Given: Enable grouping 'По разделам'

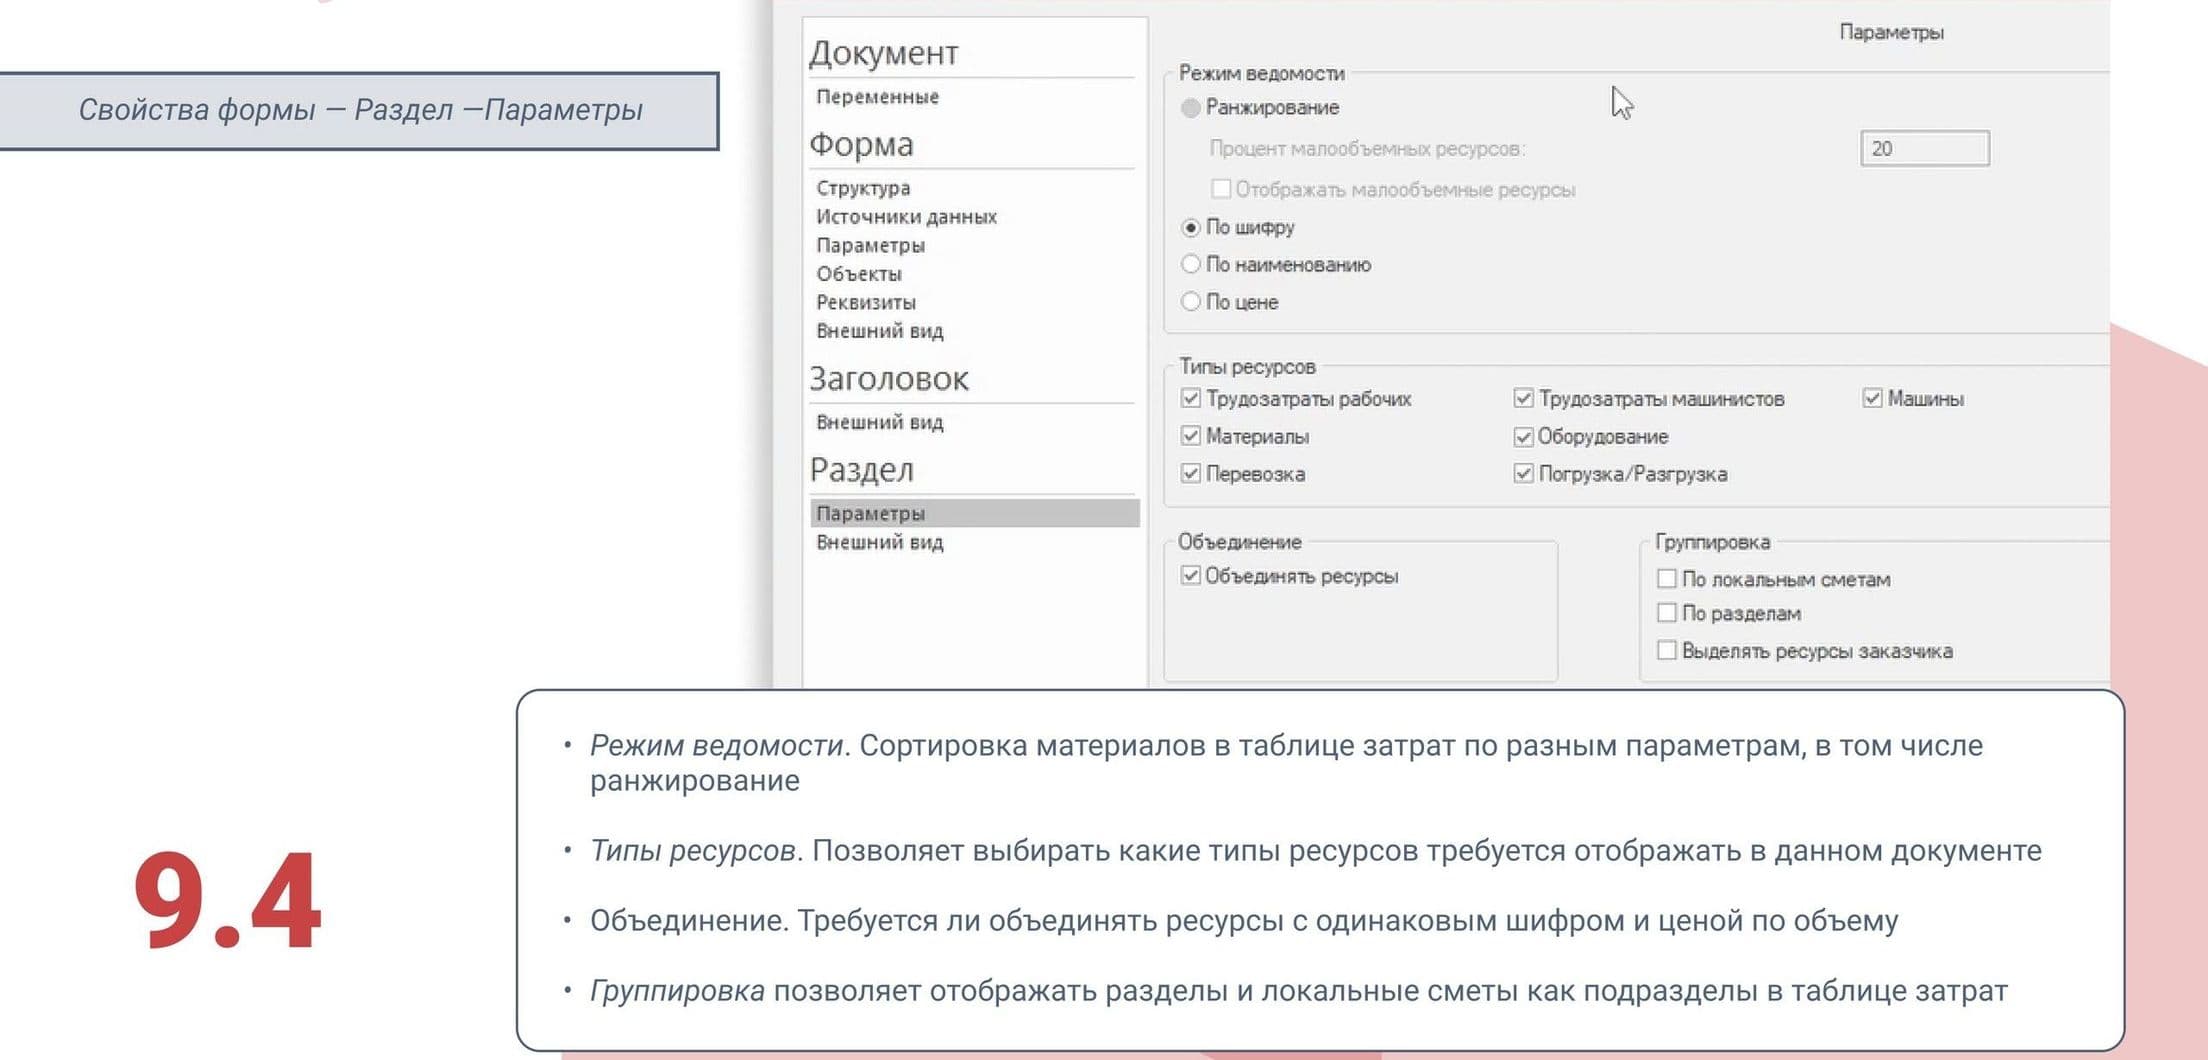Looking at the screenshot, I should point(1666,613).
